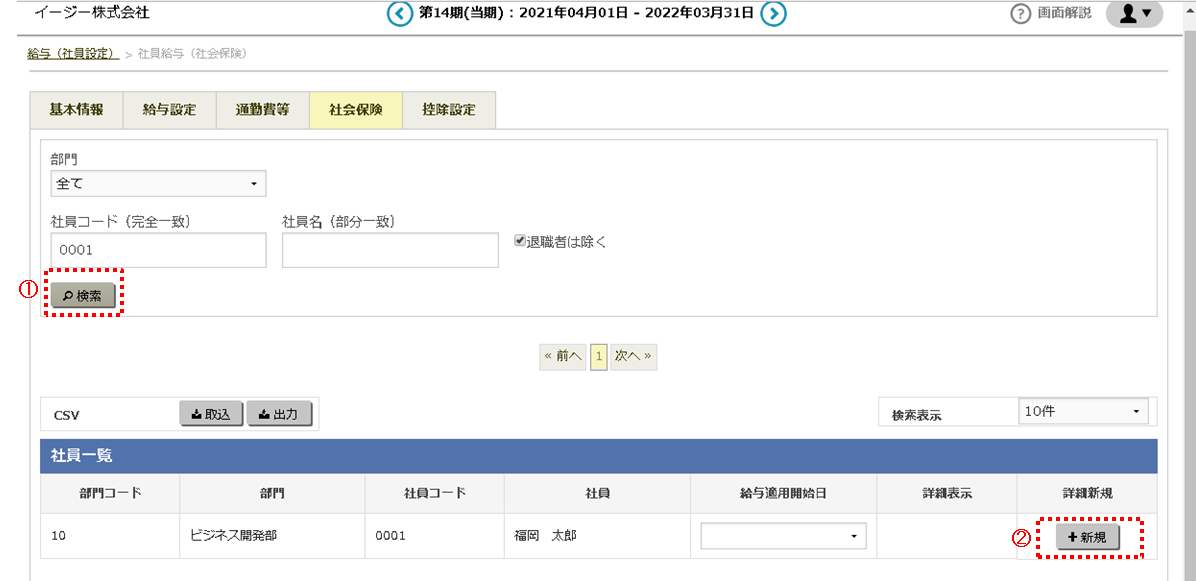Switch to the 基本情報 tab

click(76, 110)
